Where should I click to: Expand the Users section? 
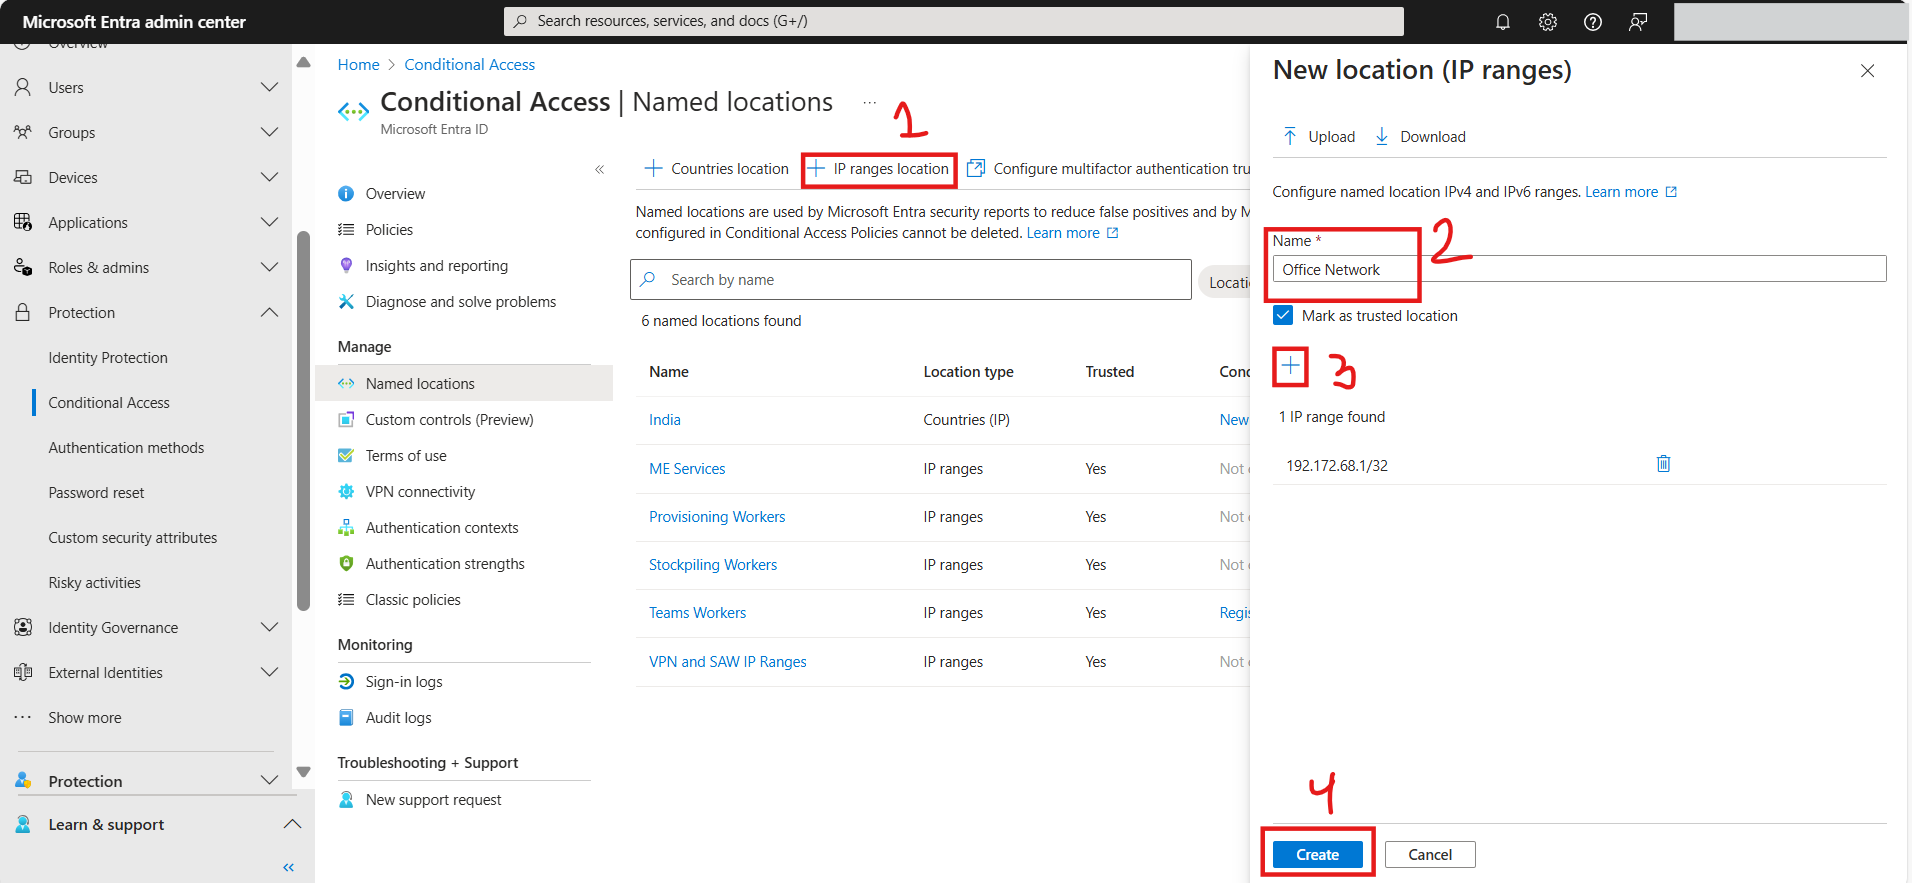[269, 87]
